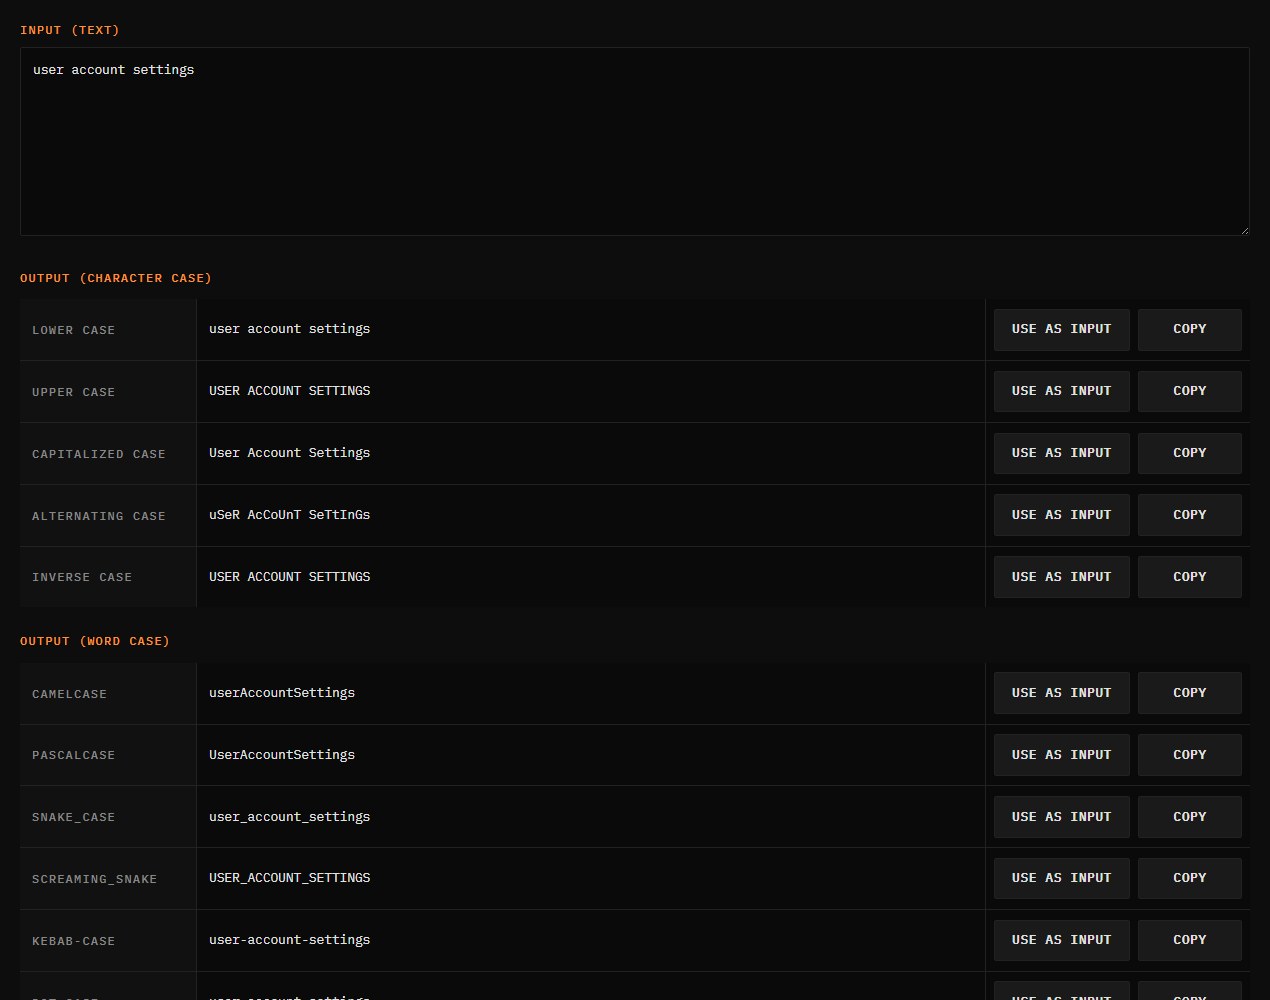The width and height of the screenshot is (1270, 1000).
Task: Use lower case output as input
Action: [x=1061, y=329]
